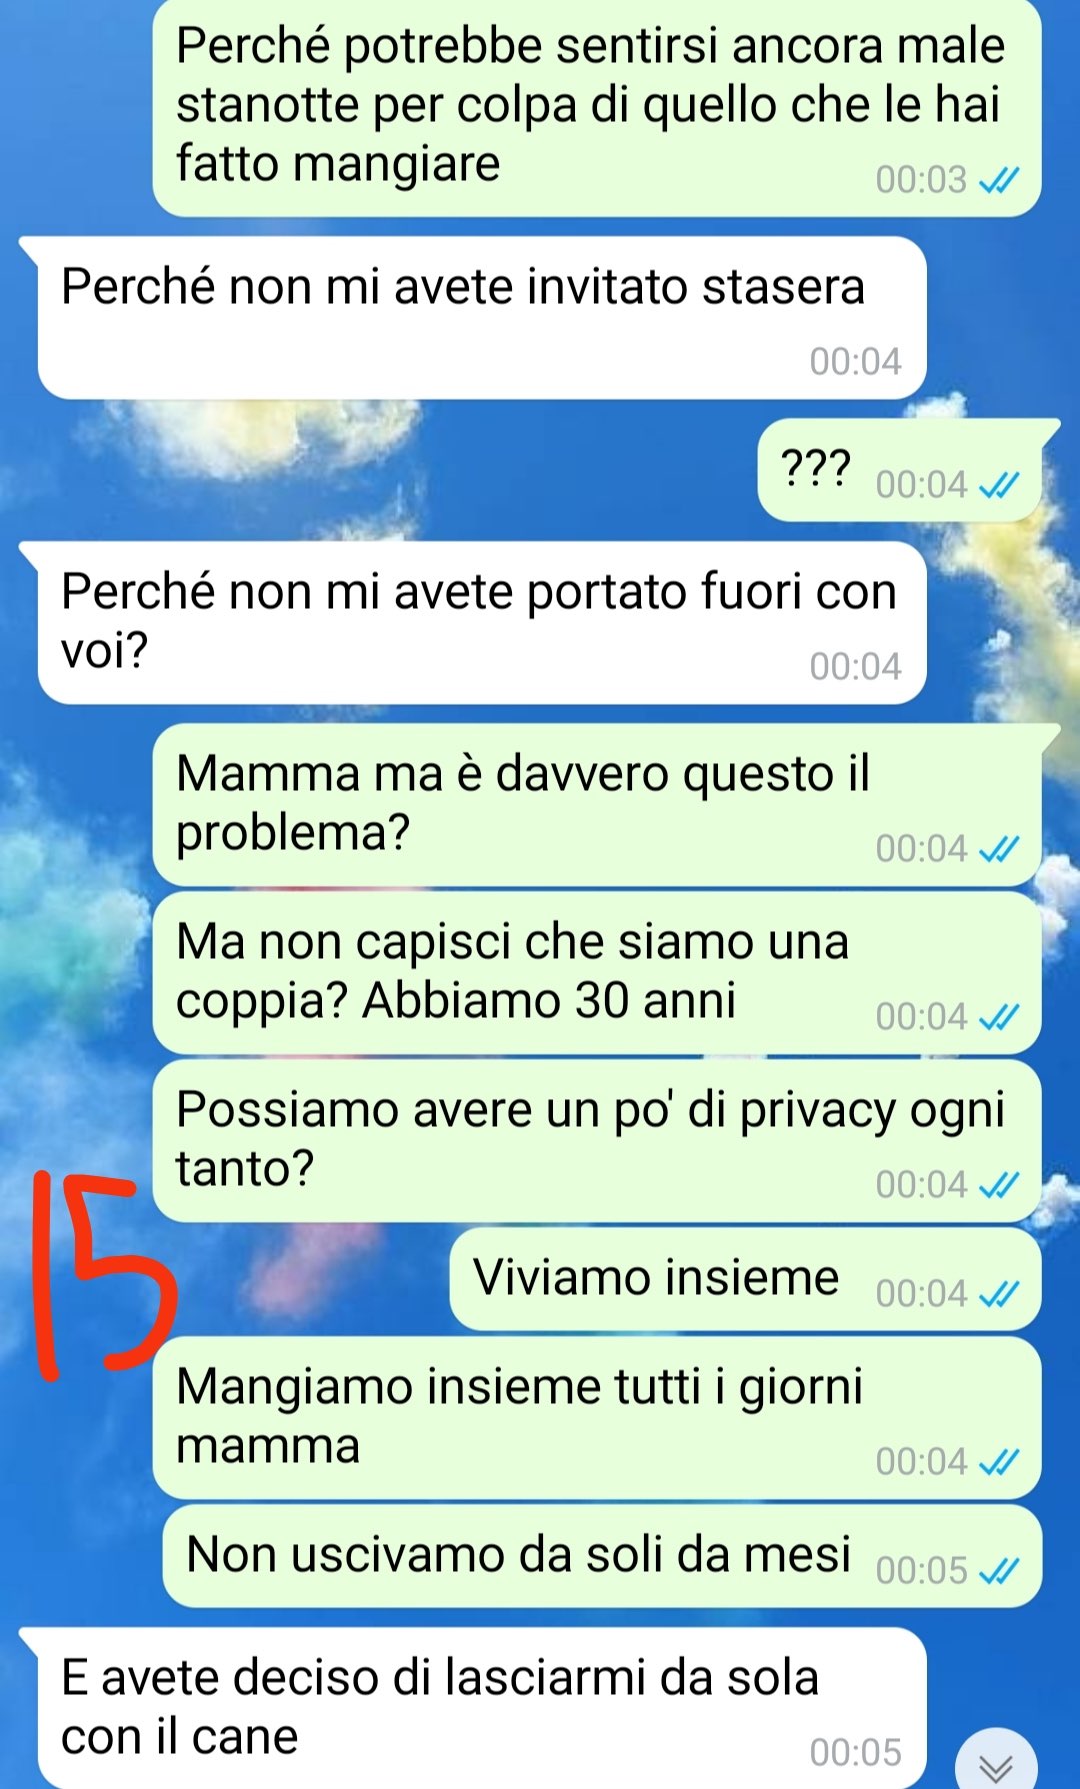Tap read ticks on 'Mamma ma è davvero' message
Image resolution: width=1080 pixels, height=1789 pixels.
(998, 849)
